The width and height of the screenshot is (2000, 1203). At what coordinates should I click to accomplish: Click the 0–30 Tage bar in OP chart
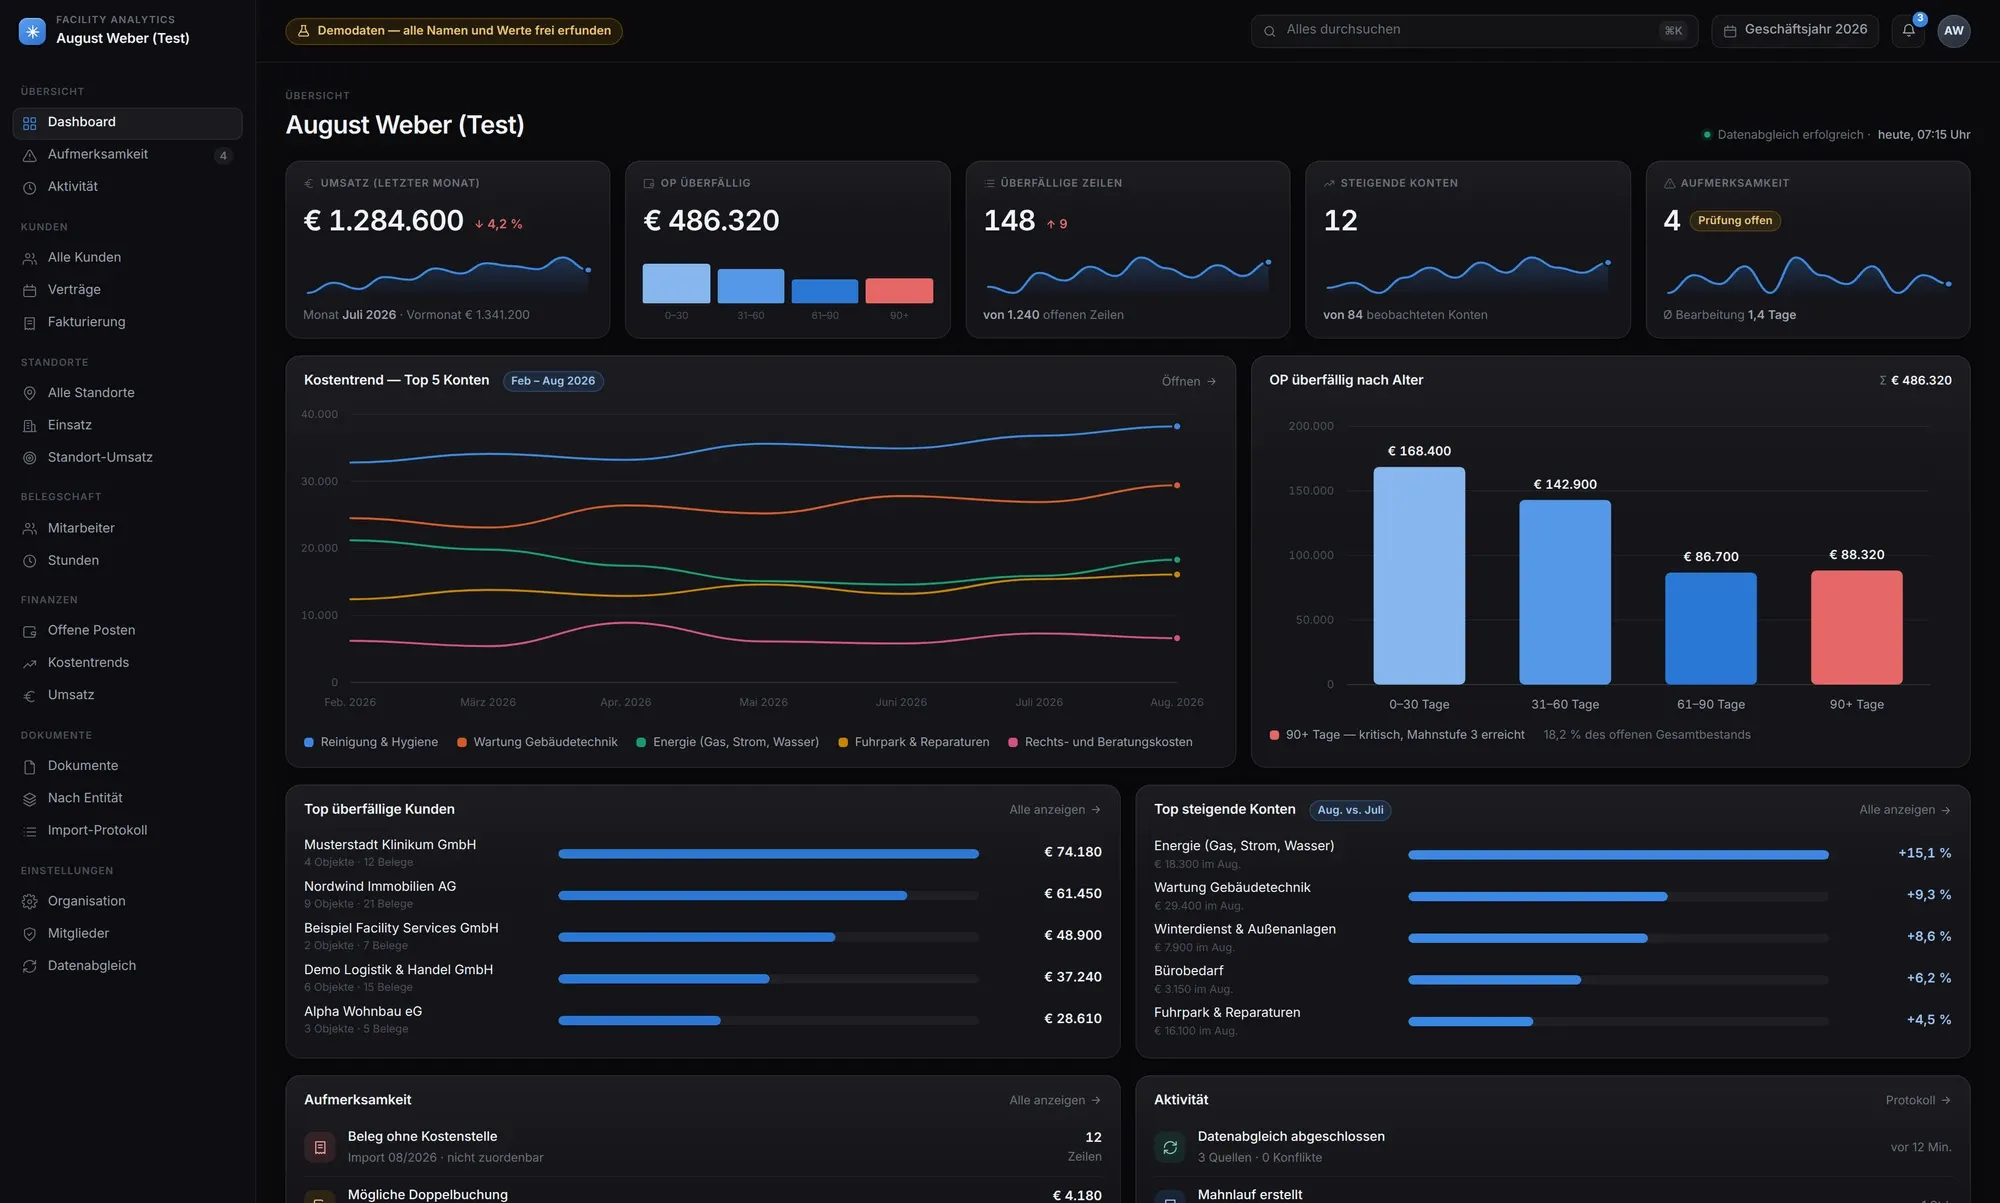coord(1419,576)
